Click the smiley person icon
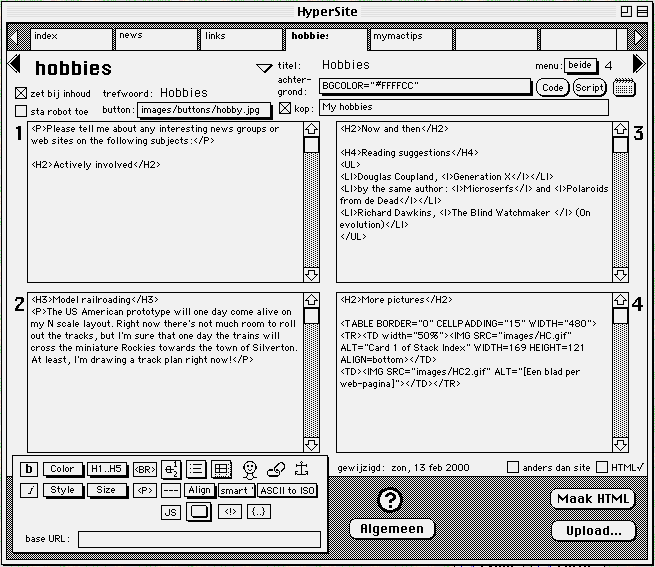The width and height of the screenshot is (655, 567). 250,470
